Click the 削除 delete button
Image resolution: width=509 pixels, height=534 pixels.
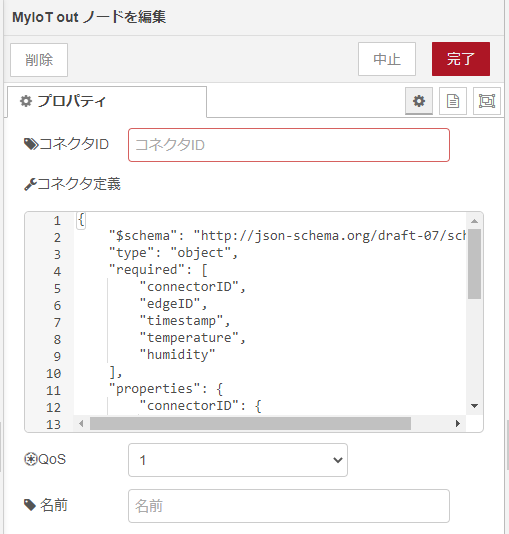point(39,60)
